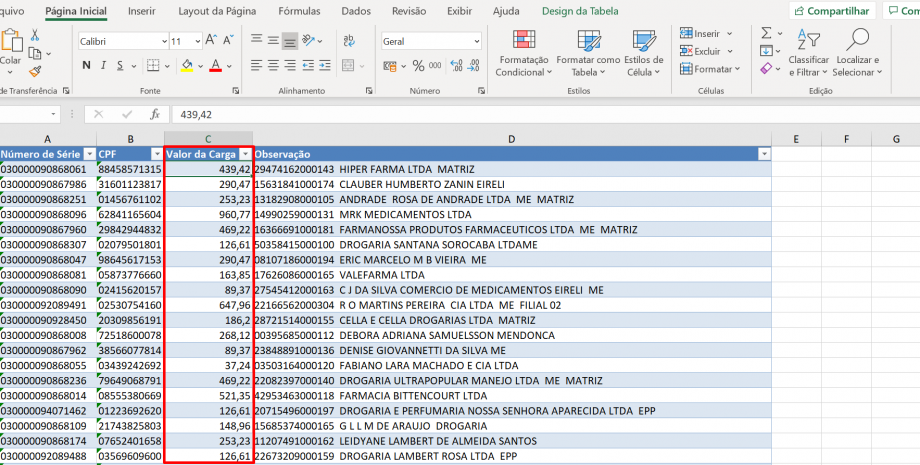The image size is (920, 465).
Task: Expand the Geral number format dropdown
Action: 478,42
